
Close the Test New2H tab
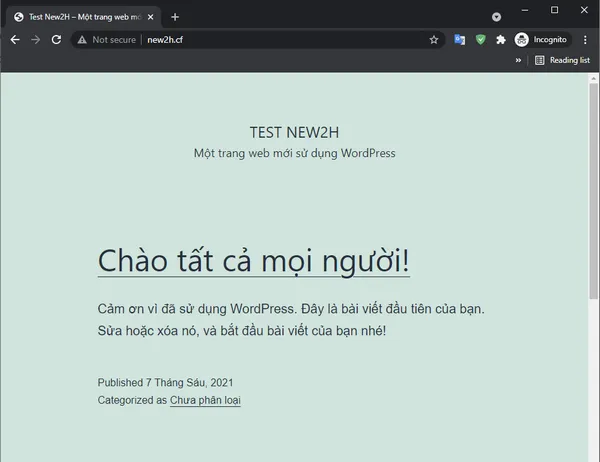click(150, 17)
